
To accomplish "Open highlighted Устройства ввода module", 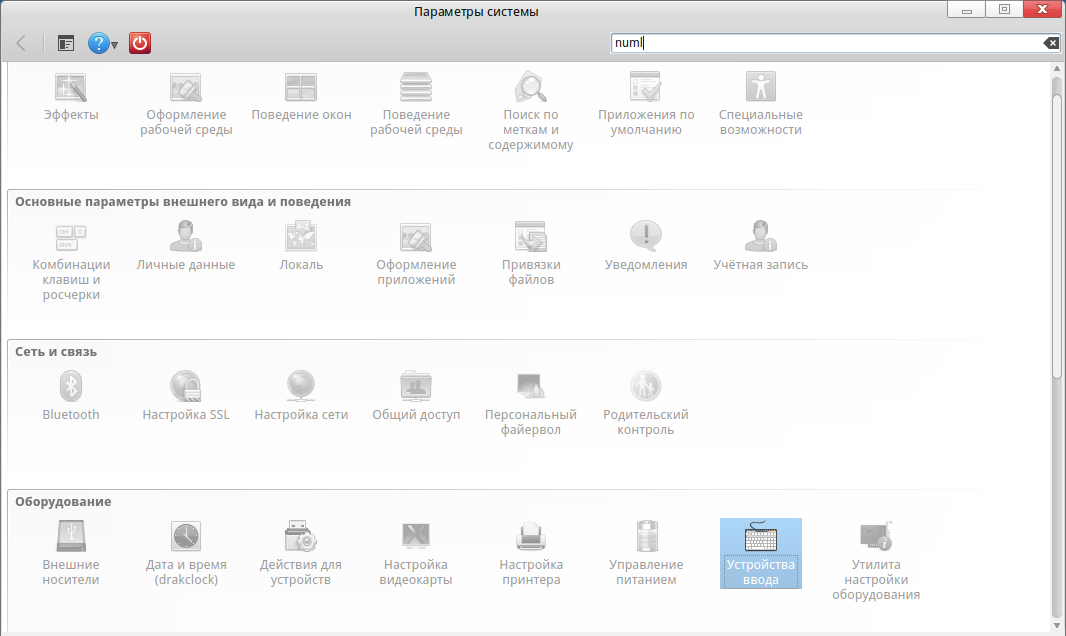I will click(761, 554).
